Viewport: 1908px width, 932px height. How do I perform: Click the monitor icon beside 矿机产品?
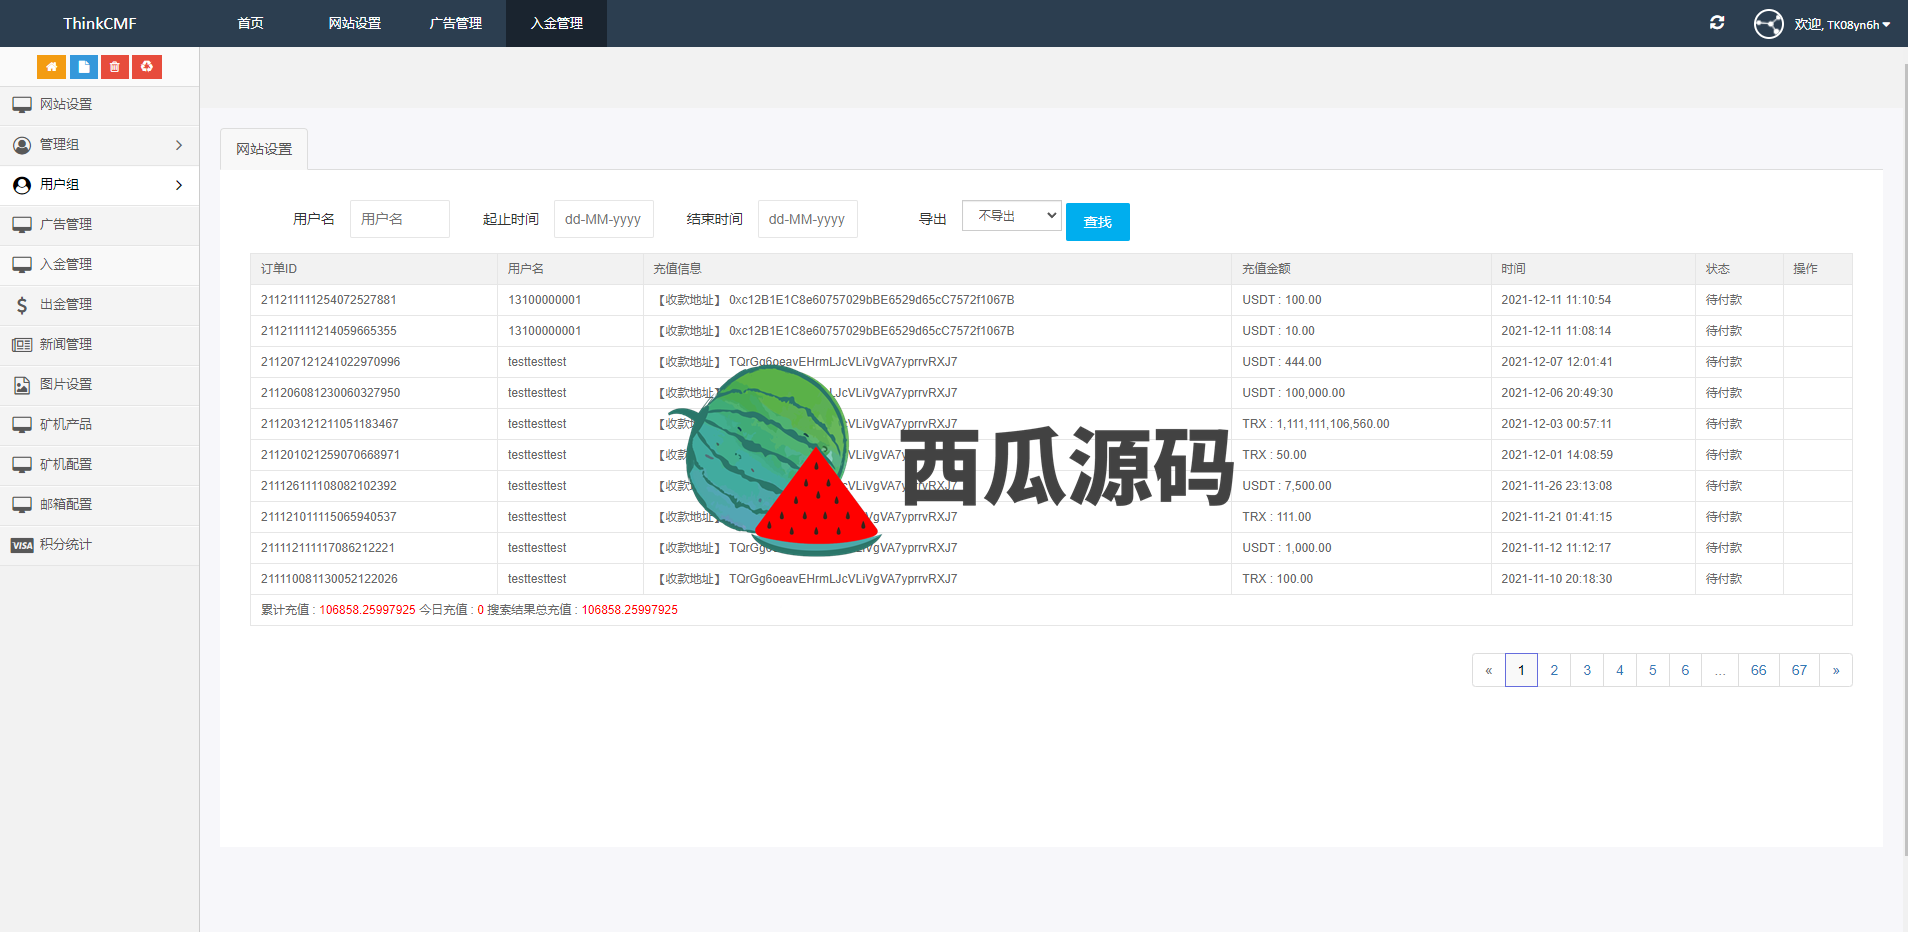[22, 425]
